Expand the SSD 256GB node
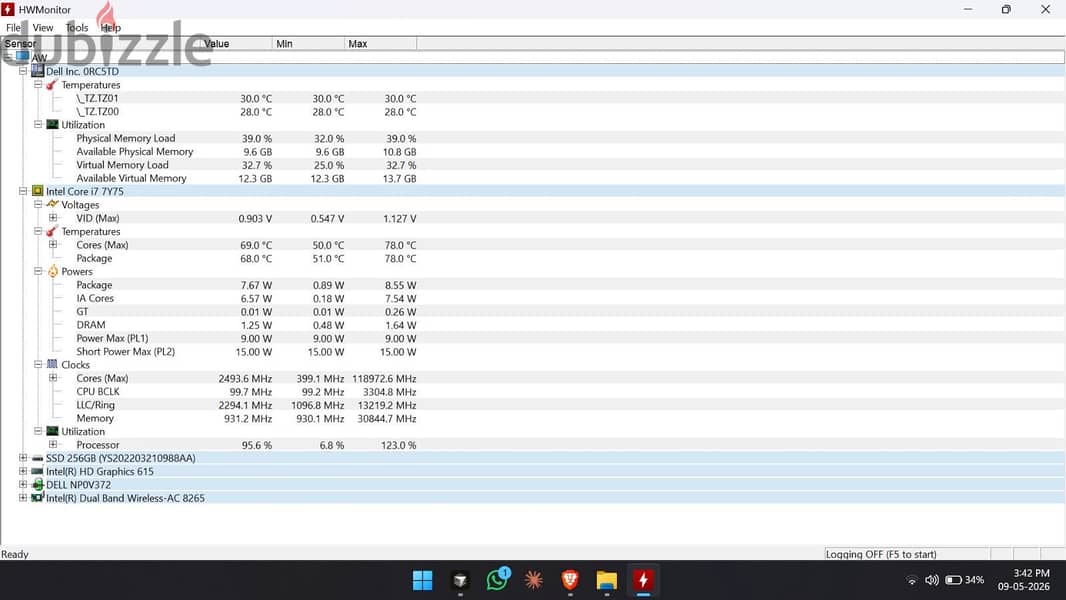Image resolution: width=1066 pixels, height=600 pixels. [x=23, y=457]
